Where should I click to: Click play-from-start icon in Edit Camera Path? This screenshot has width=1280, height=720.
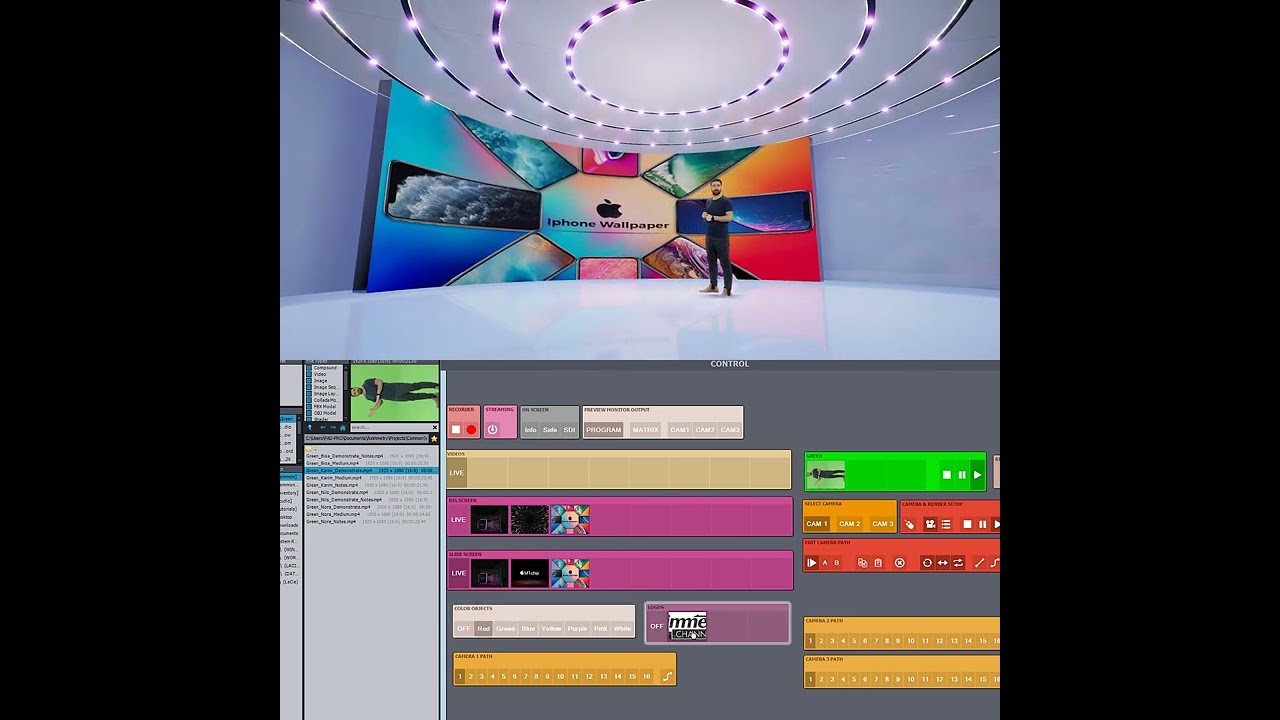tap(812, 563)
